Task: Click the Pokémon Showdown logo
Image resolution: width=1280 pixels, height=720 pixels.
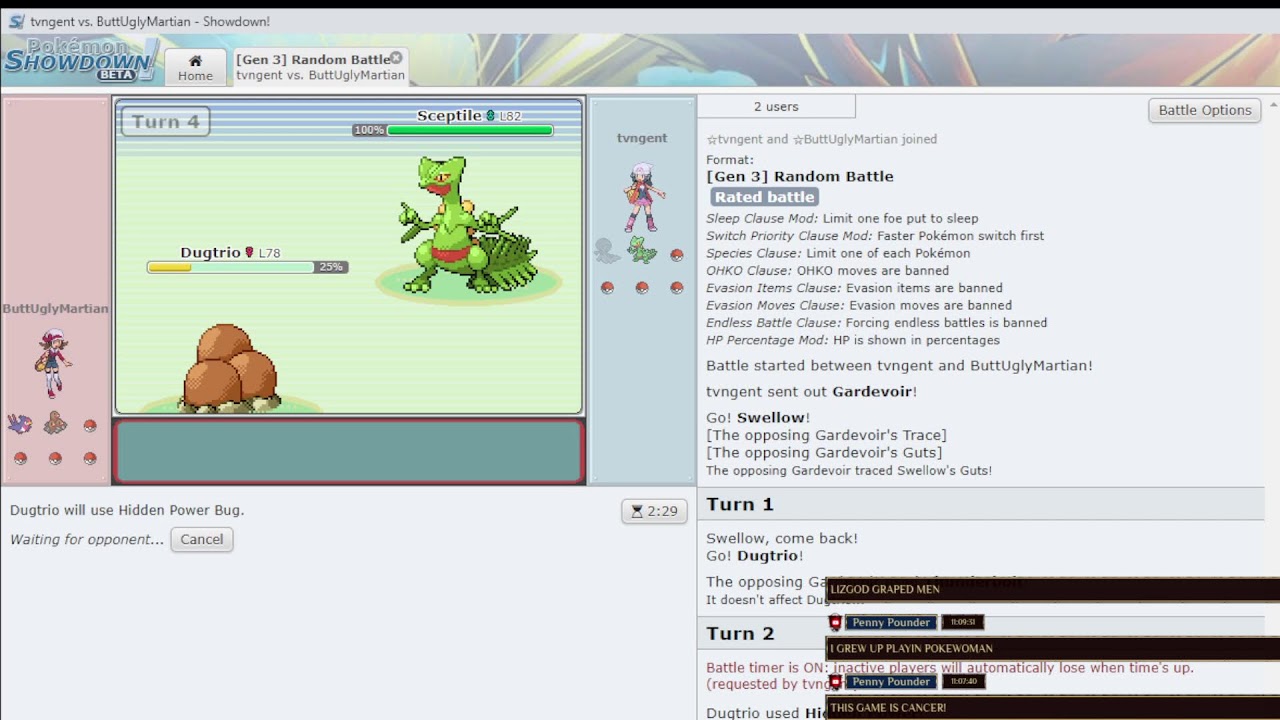Action: tap(80, 60)
